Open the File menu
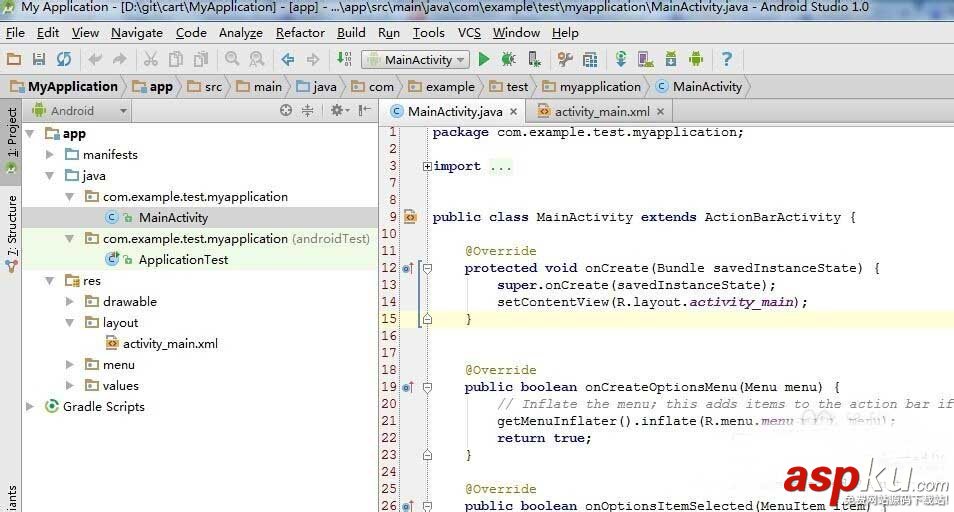 click(x=15, y=33)
